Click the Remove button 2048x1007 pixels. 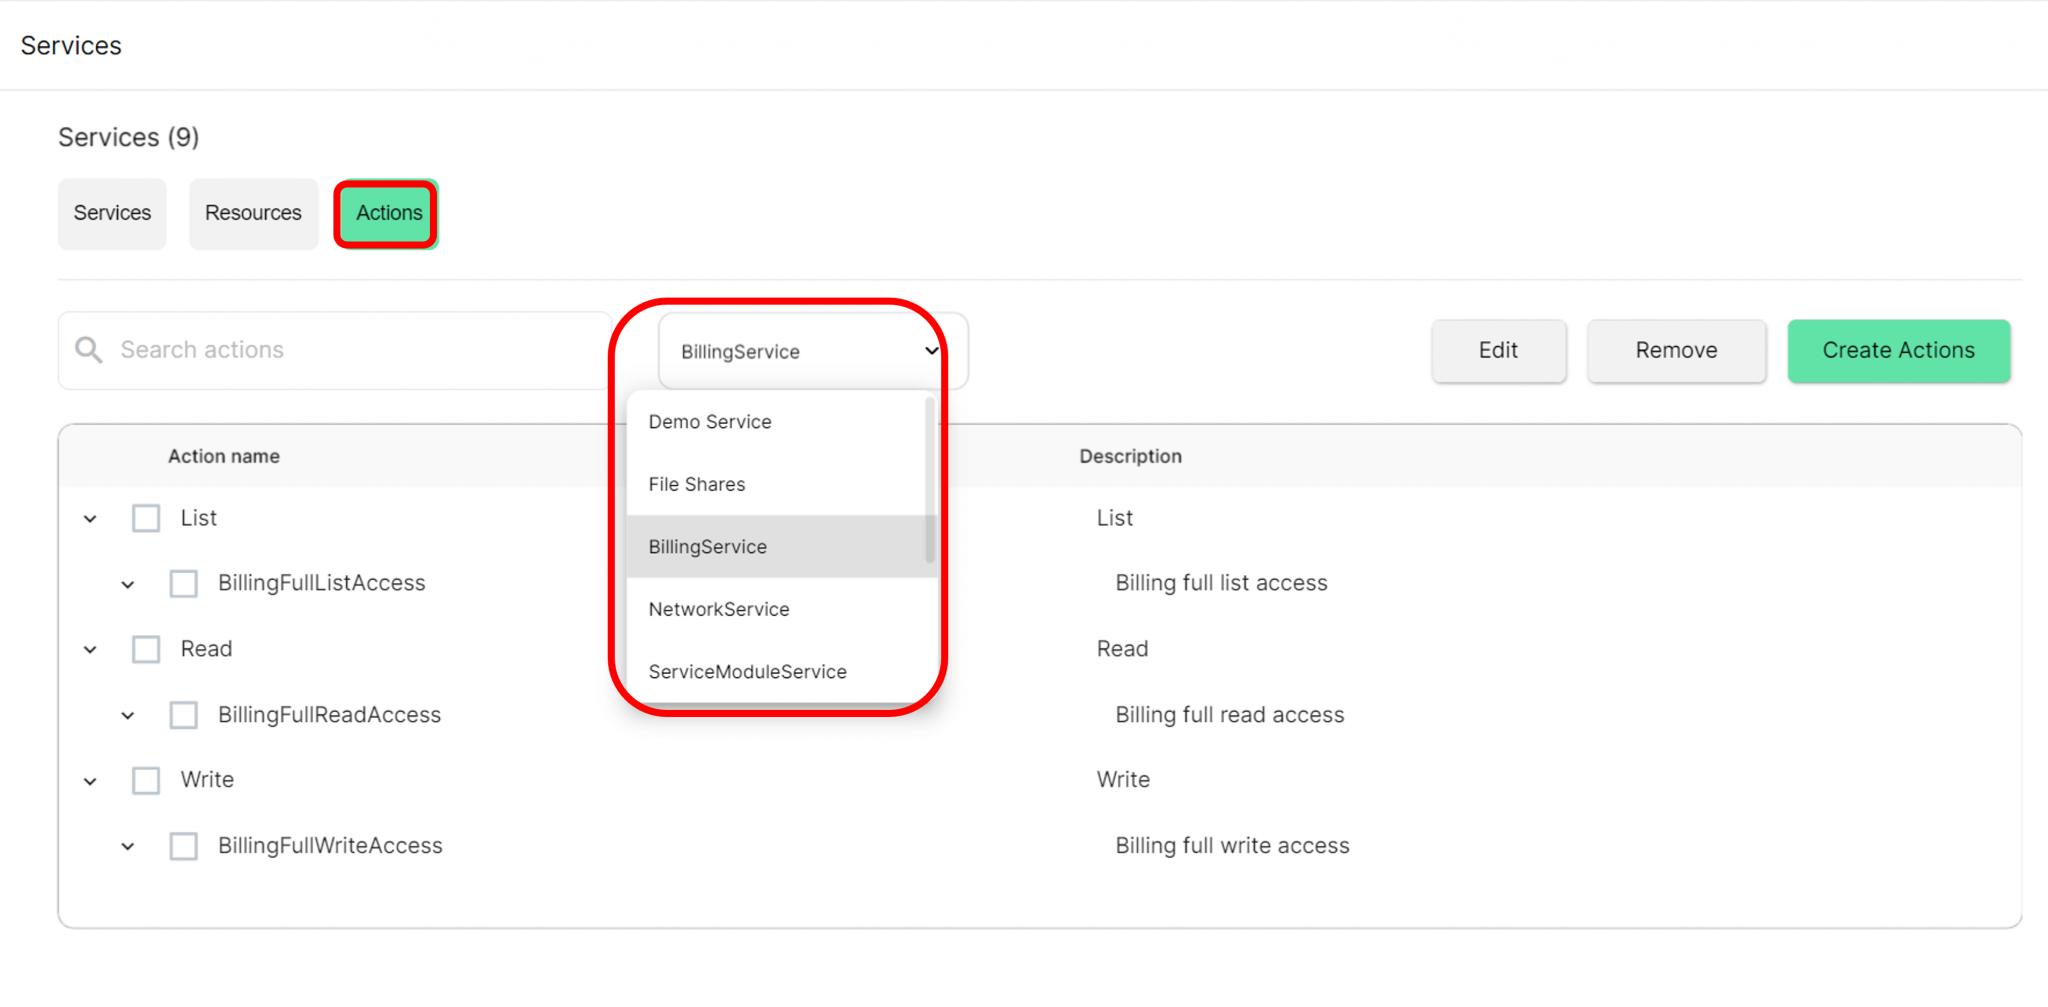click(x=1676, y=351)
